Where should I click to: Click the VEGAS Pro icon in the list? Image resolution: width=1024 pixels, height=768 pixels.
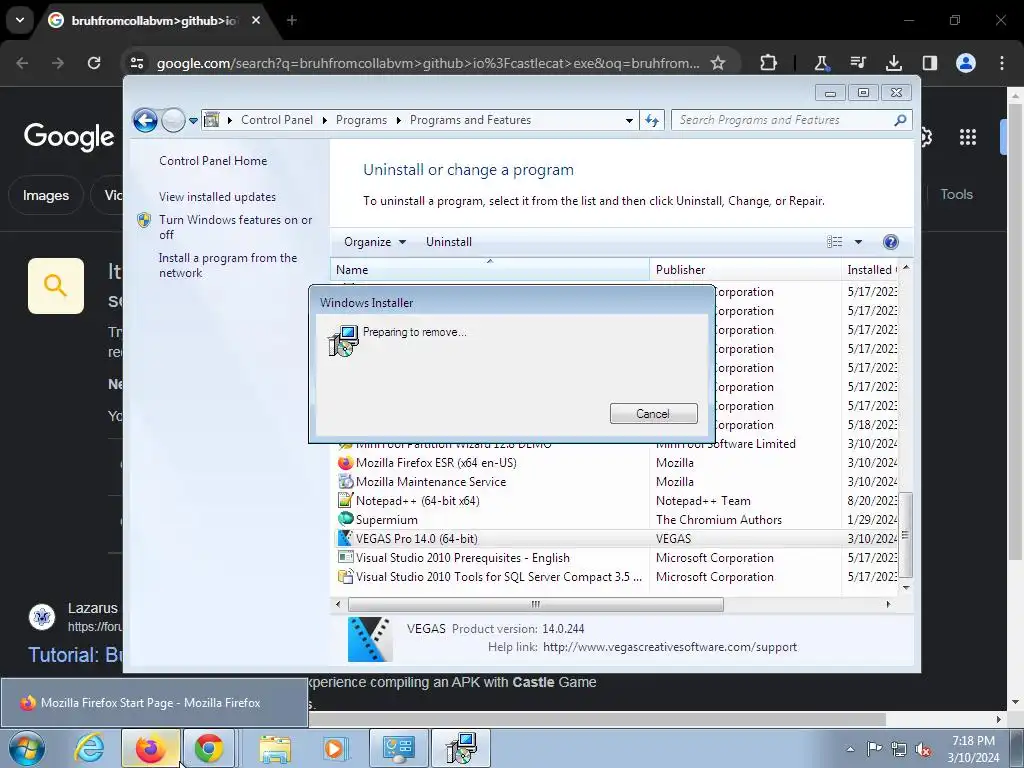click(x=345, y=538)
